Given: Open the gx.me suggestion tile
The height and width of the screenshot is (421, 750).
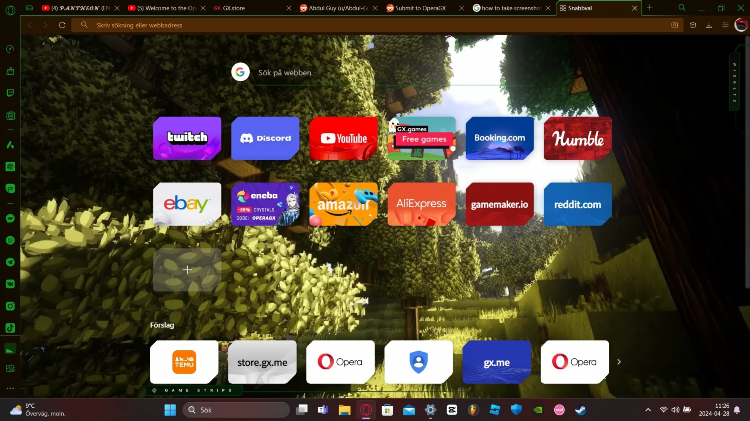Looking at the screenshot, I should pyautogui.click(x=496, y=362).
